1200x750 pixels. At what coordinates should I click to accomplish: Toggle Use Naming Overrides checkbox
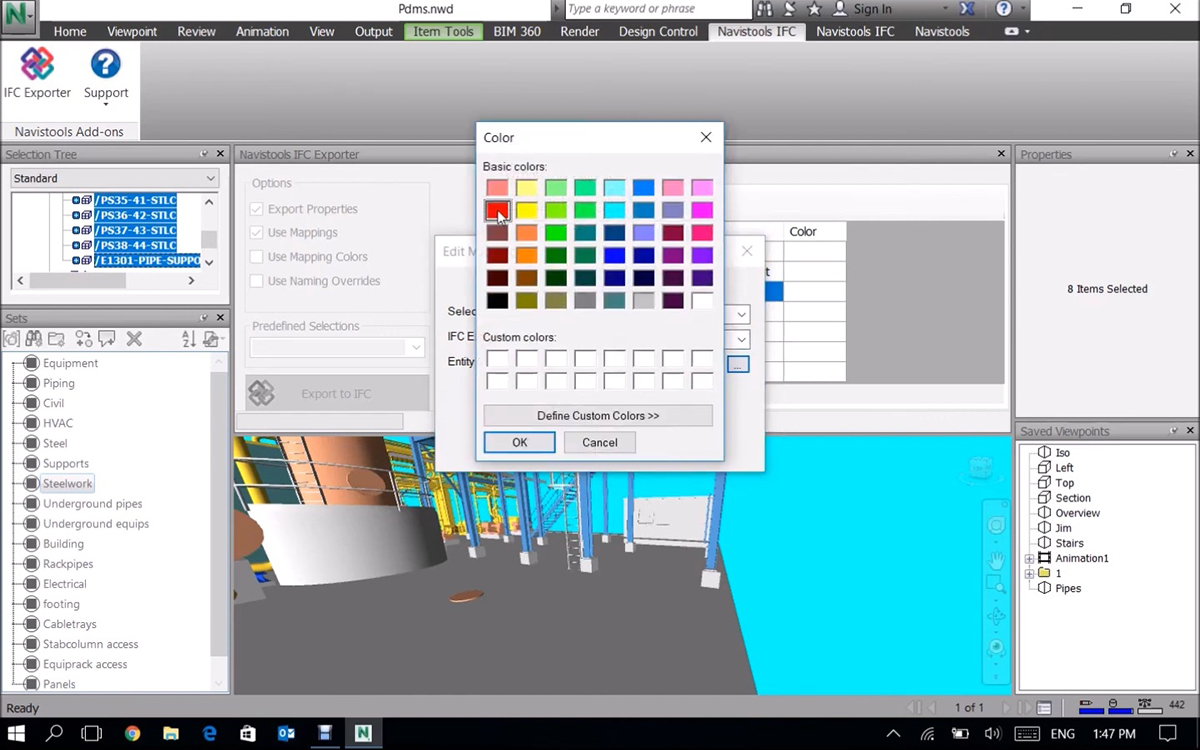point(257,281)
